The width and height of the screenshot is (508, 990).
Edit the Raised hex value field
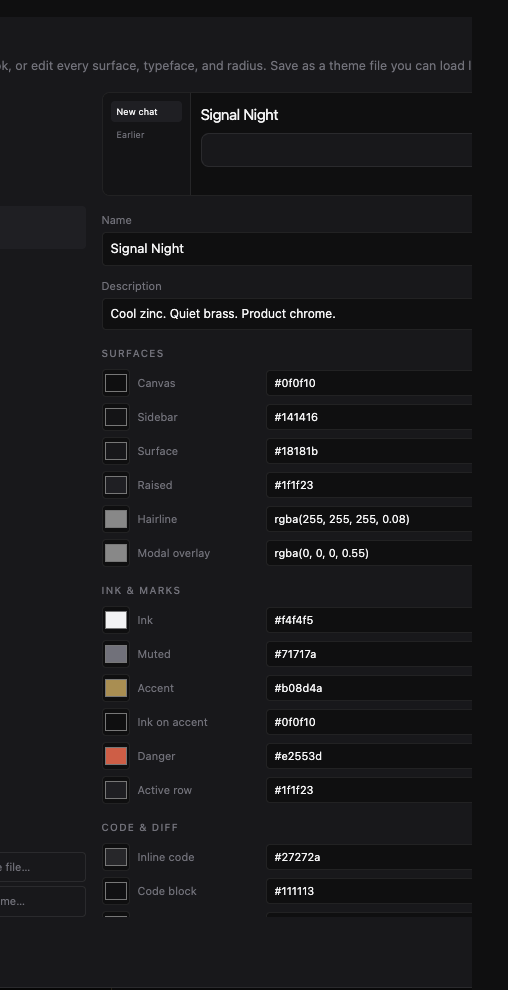[369, 486]
